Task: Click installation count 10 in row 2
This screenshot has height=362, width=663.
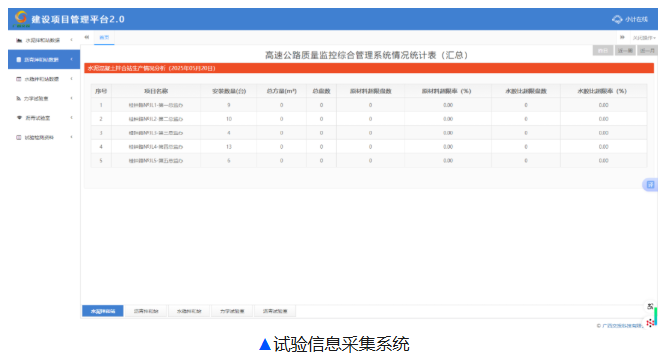Action: tap(229, 119)
